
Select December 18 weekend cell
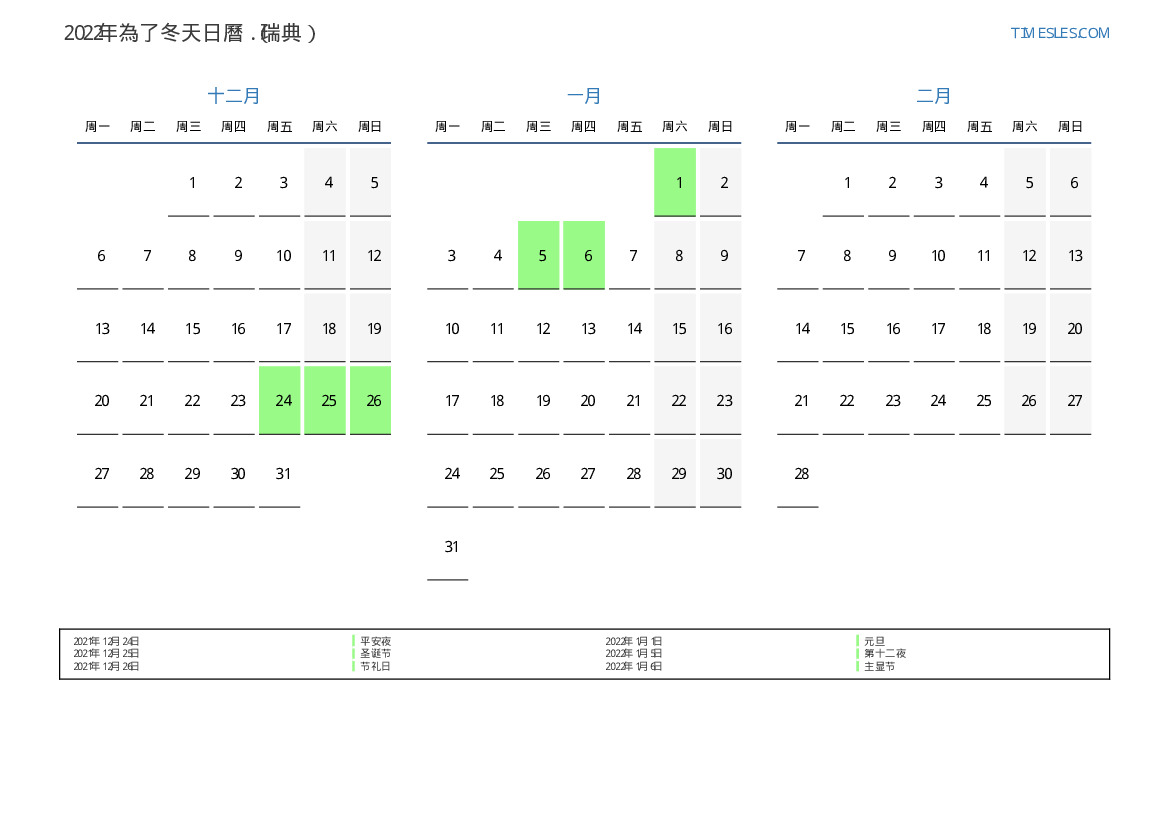point(325,328)
